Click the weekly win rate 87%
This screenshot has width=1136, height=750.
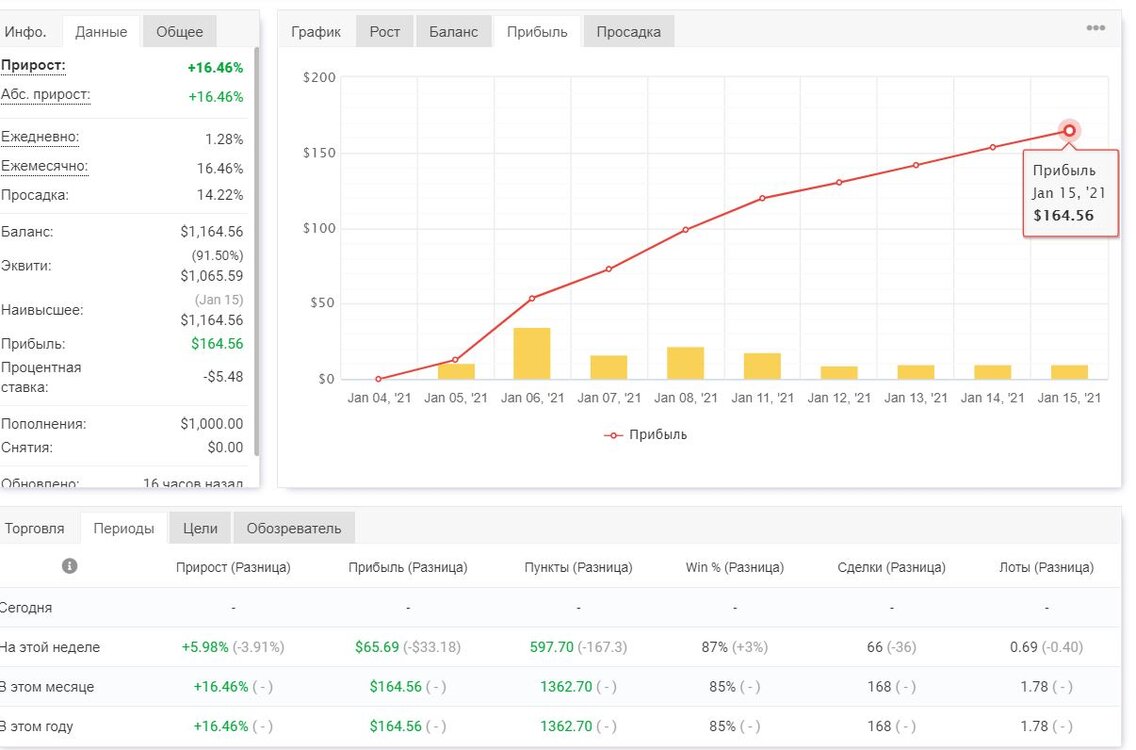pyautogui.click(x=714, y=647)
